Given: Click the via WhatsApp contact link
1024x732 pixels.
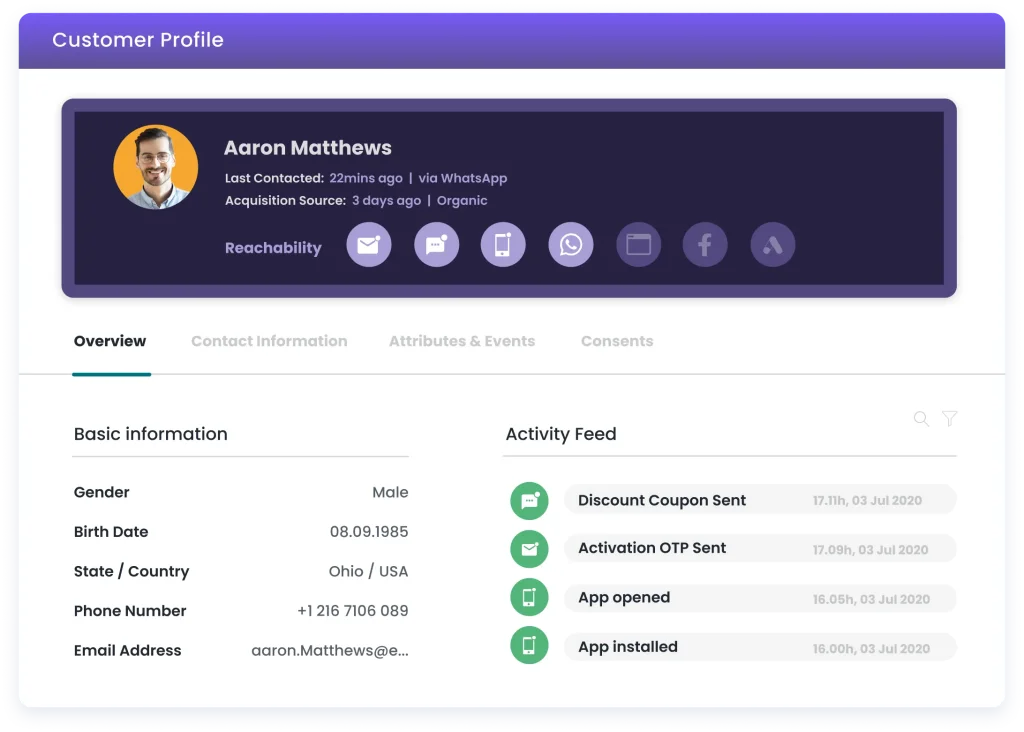Looking at the screenshot, I should tap(463, 178).
